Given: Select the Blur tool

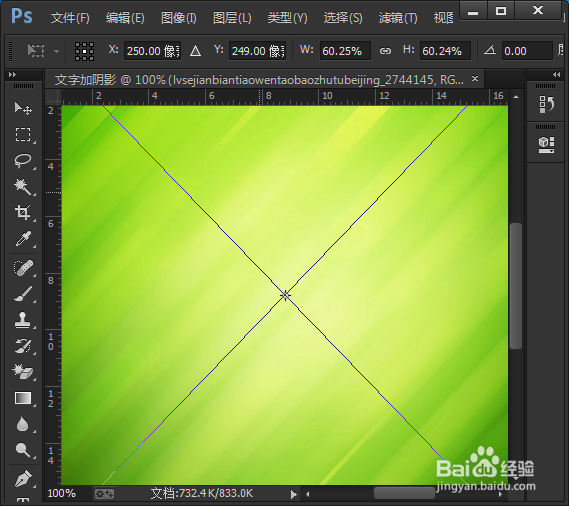Looking at the screenshot, I should [x=23, y=424].
